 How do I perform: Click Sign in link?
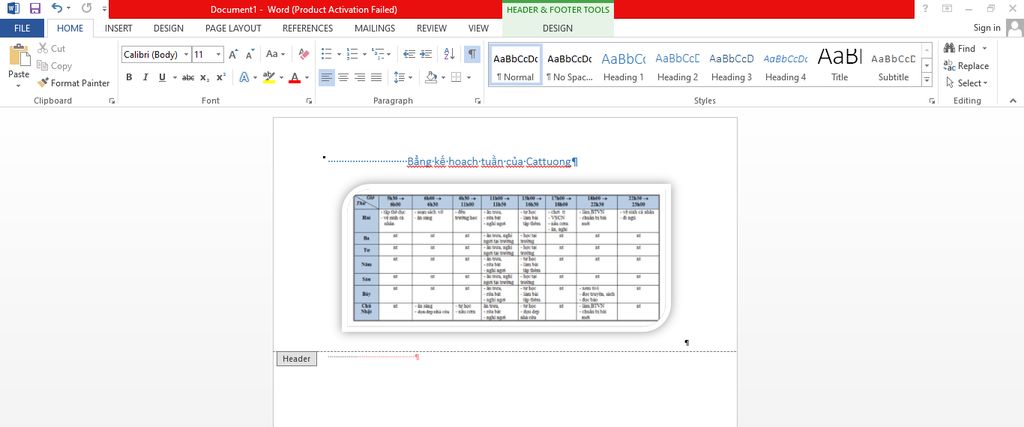987,27
